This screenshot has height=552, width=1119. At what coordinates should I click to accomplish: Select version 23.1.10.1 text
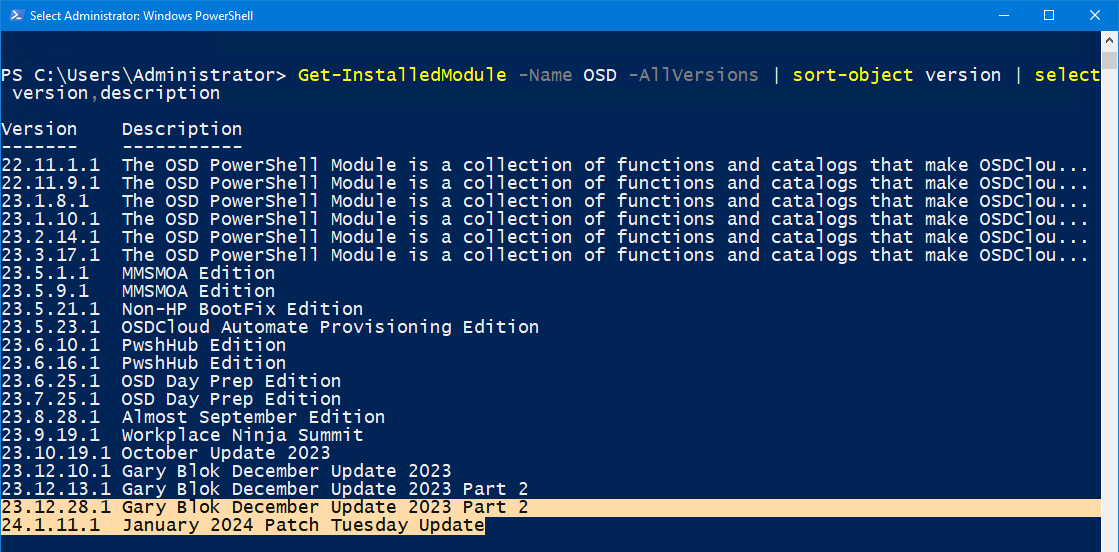tap(51, 219)
